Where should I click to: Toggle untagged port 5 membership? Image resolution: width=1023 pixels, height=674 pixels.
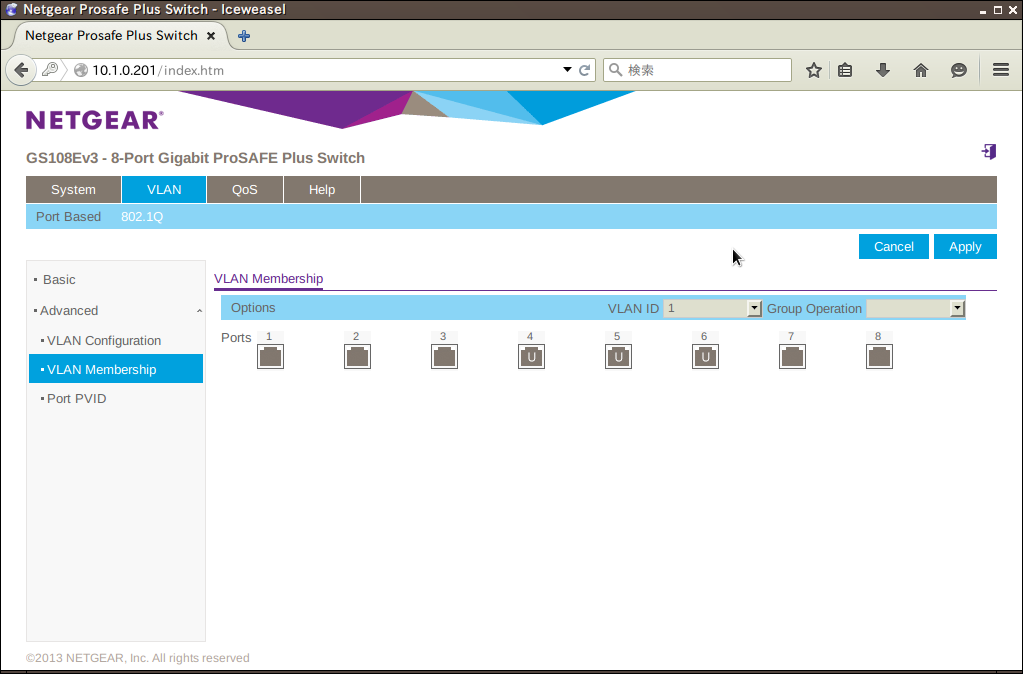(x=618, y=356)
